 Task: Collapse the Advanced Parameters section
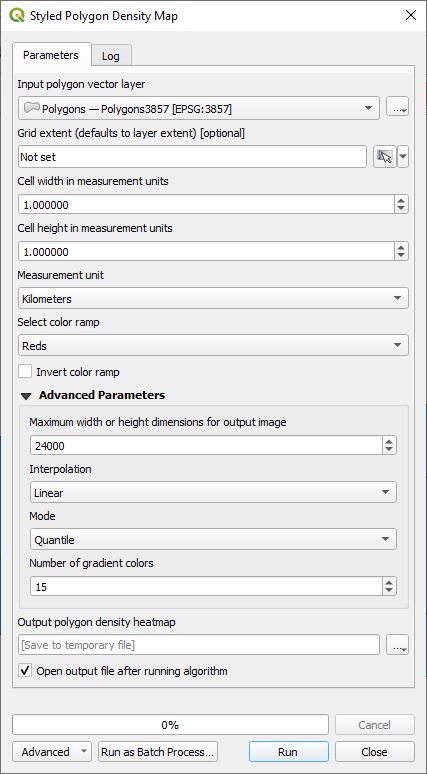coord(26,396)
